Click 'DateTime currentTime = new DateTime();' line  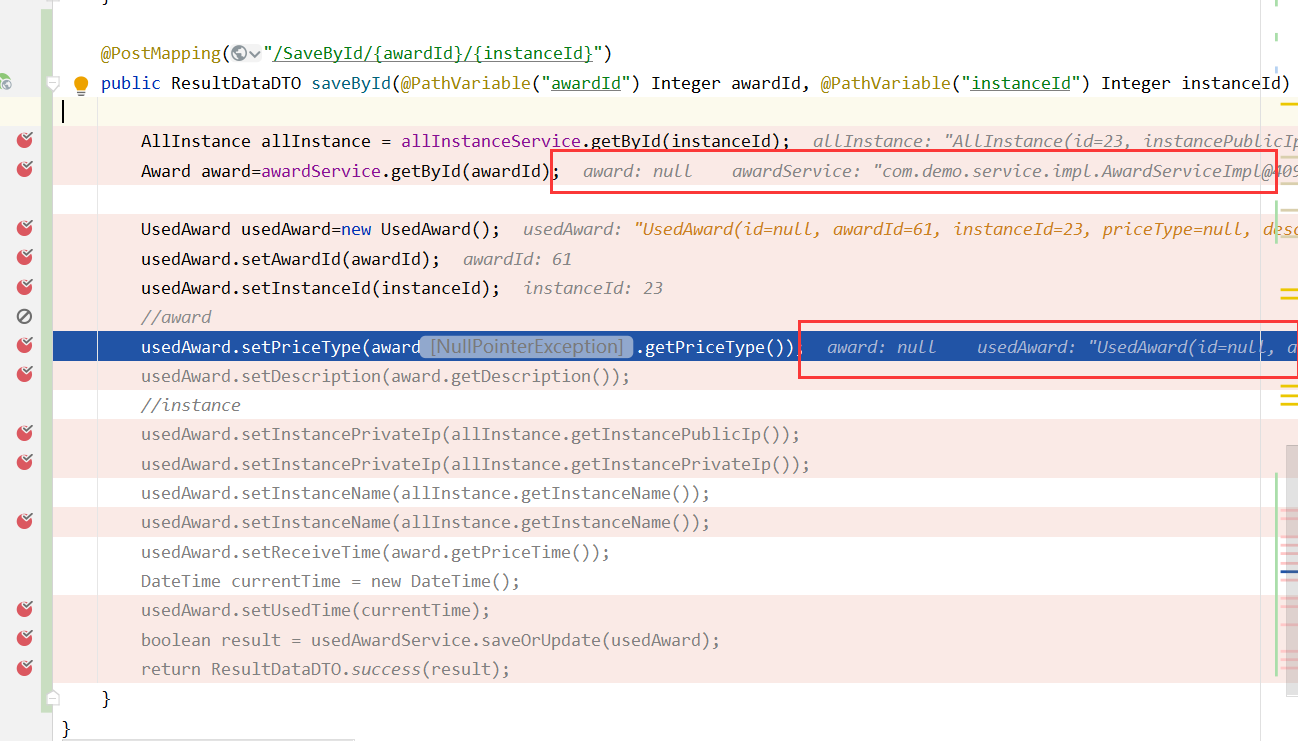click(x=331, y=581)
